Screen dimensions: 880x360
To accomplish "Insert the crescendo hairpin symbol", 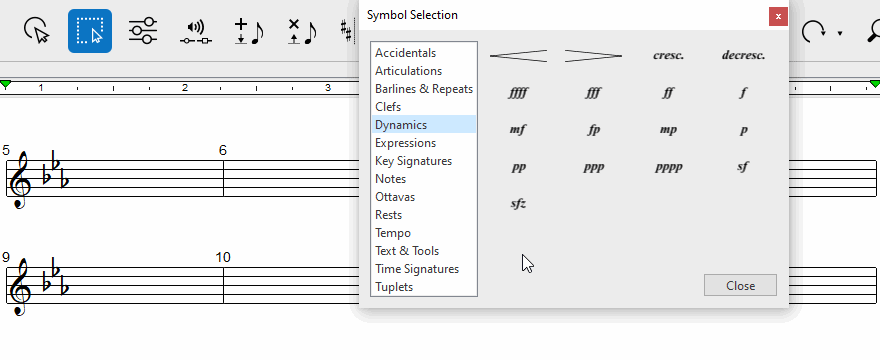I will click(x=518, y=56).
